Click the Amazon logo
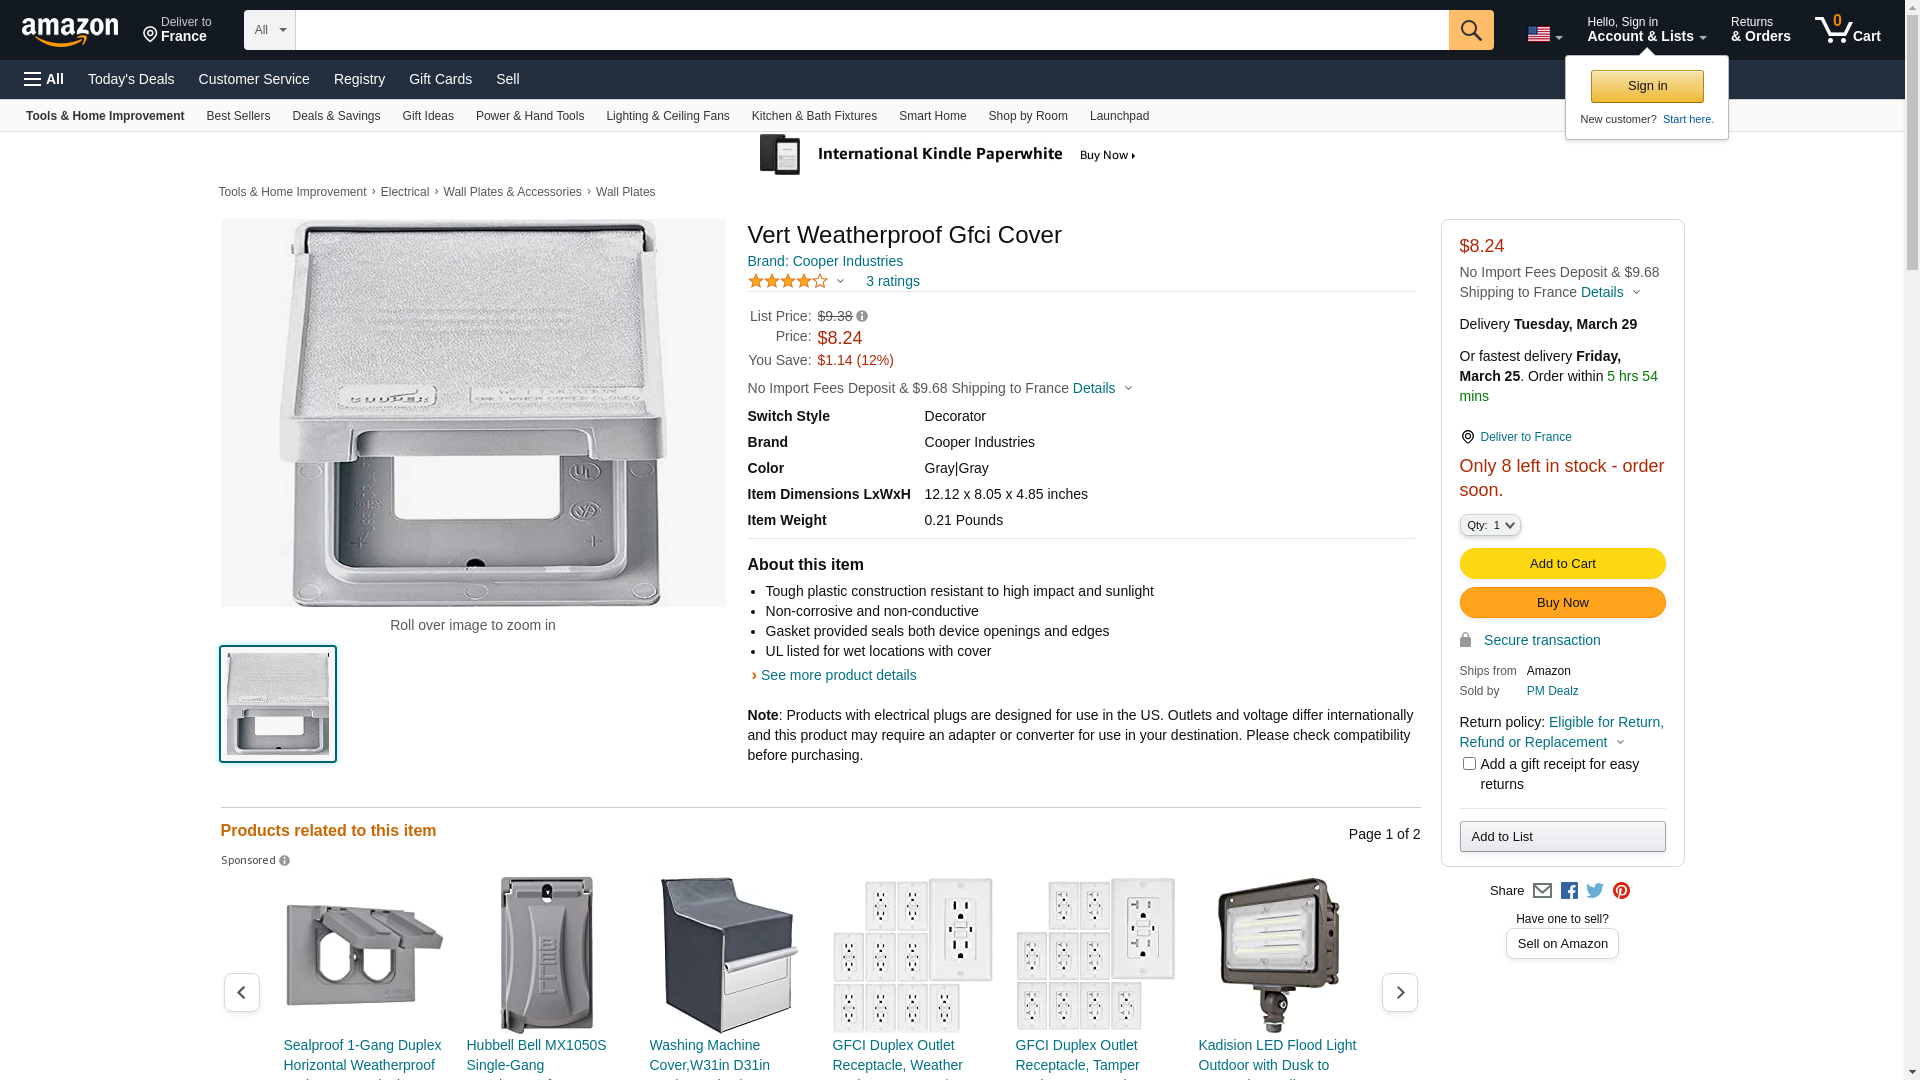 pos(70,31)
